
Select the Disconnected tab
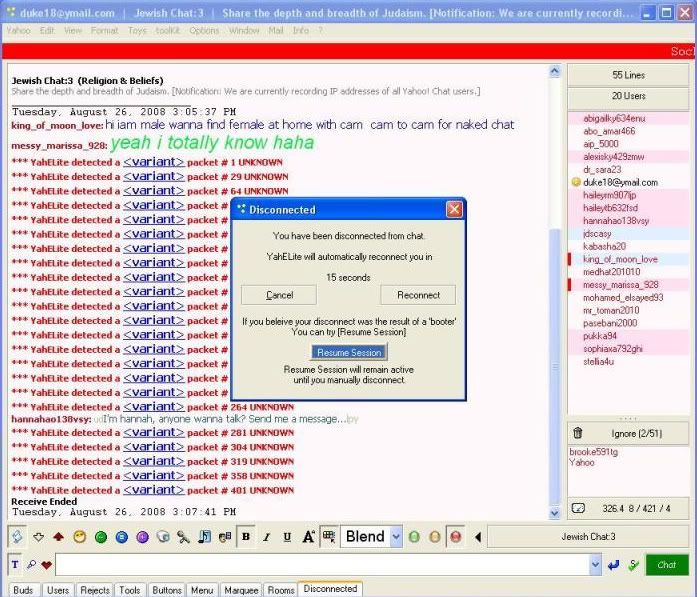pyautogui.click(x=330, y=588)
